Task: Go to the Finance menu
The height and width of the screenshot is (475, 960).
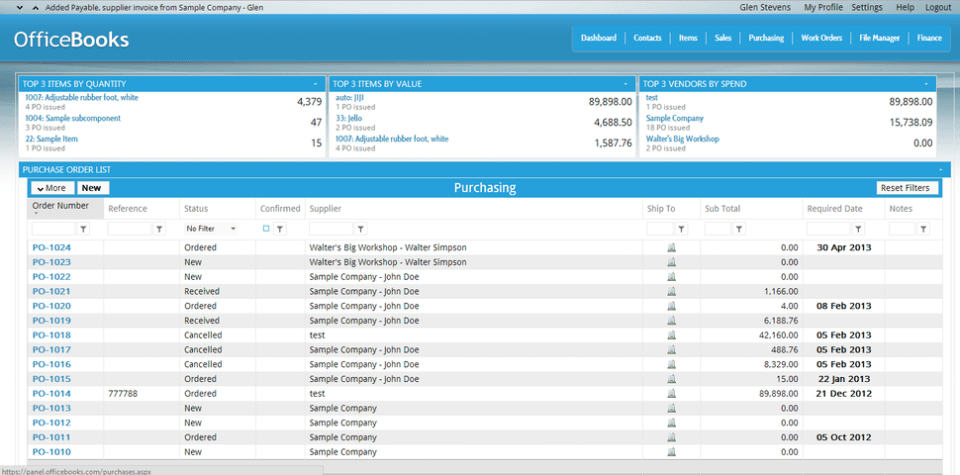Action: 929,38
